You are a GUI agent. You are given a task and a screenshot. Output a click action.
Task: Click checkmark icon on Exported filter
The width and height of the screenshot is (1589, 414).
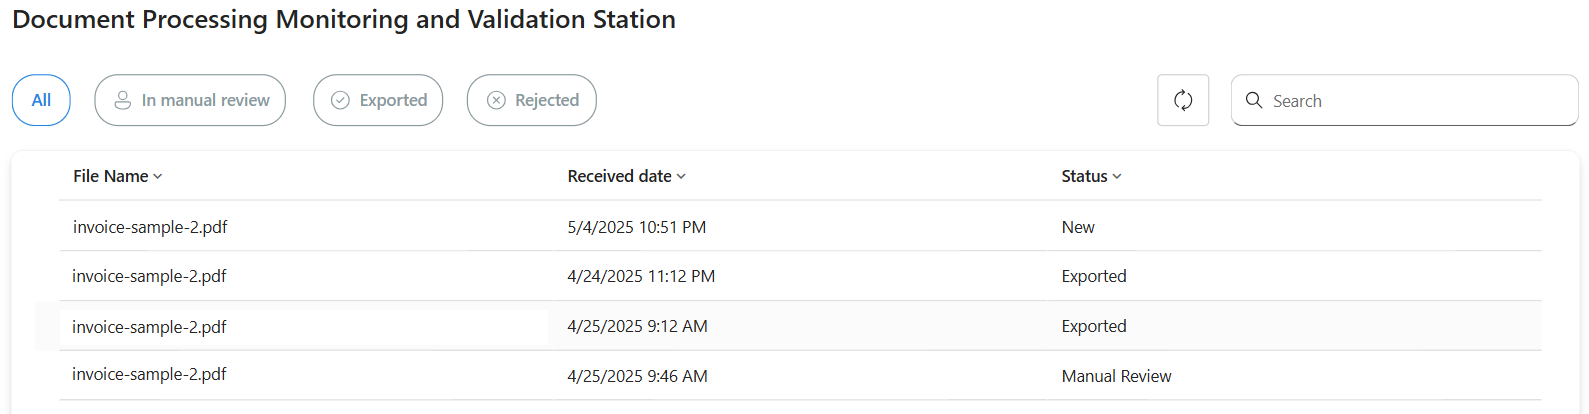(340, 100)
